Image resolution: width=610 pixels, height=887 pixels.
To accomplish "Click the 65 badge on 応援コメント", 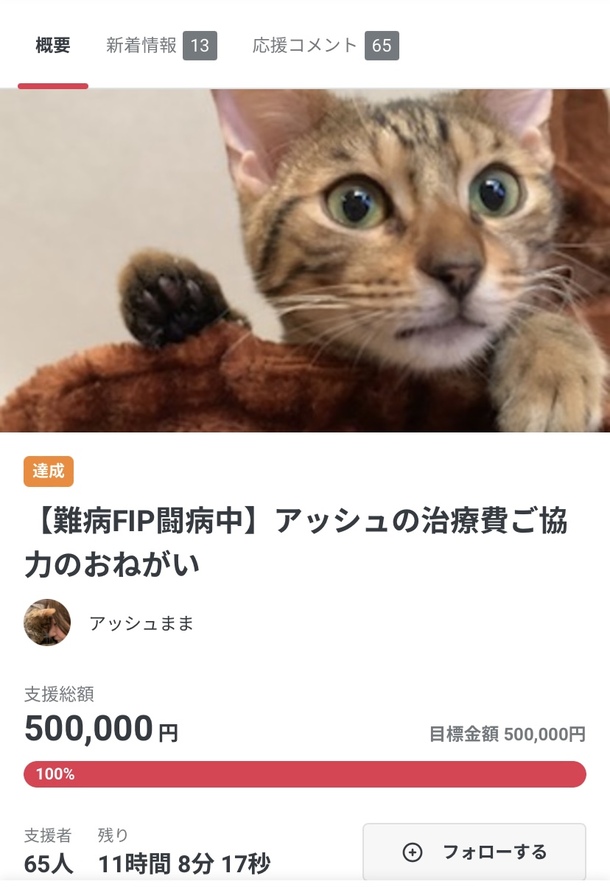I will [381, 45].
